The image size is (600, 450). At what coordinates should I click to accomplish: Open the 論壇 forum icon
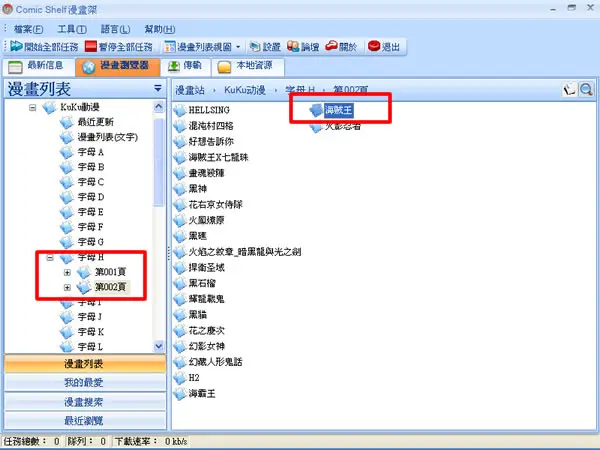pos(293,46)
